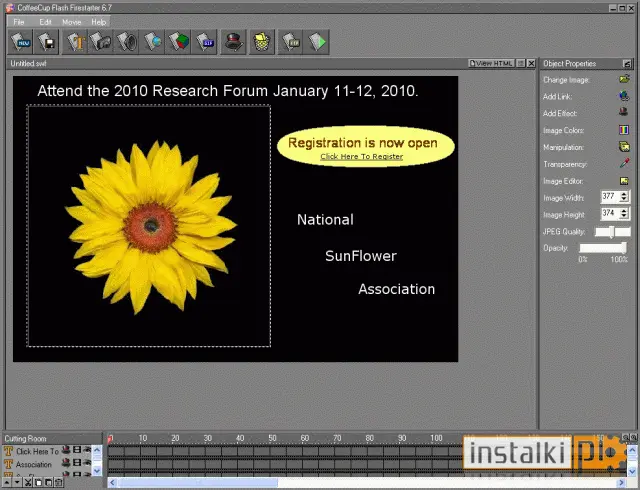Click the trash basket delete icon

pos(261,42)
